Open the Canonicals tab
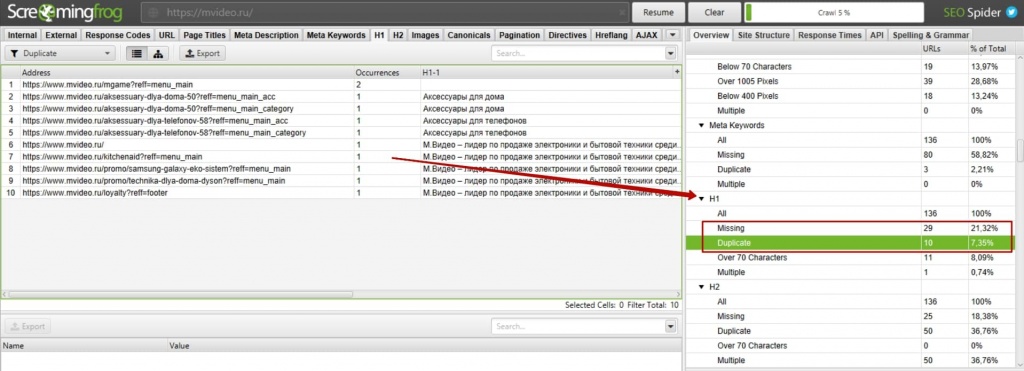1024x371 pixels. (469, 35)
